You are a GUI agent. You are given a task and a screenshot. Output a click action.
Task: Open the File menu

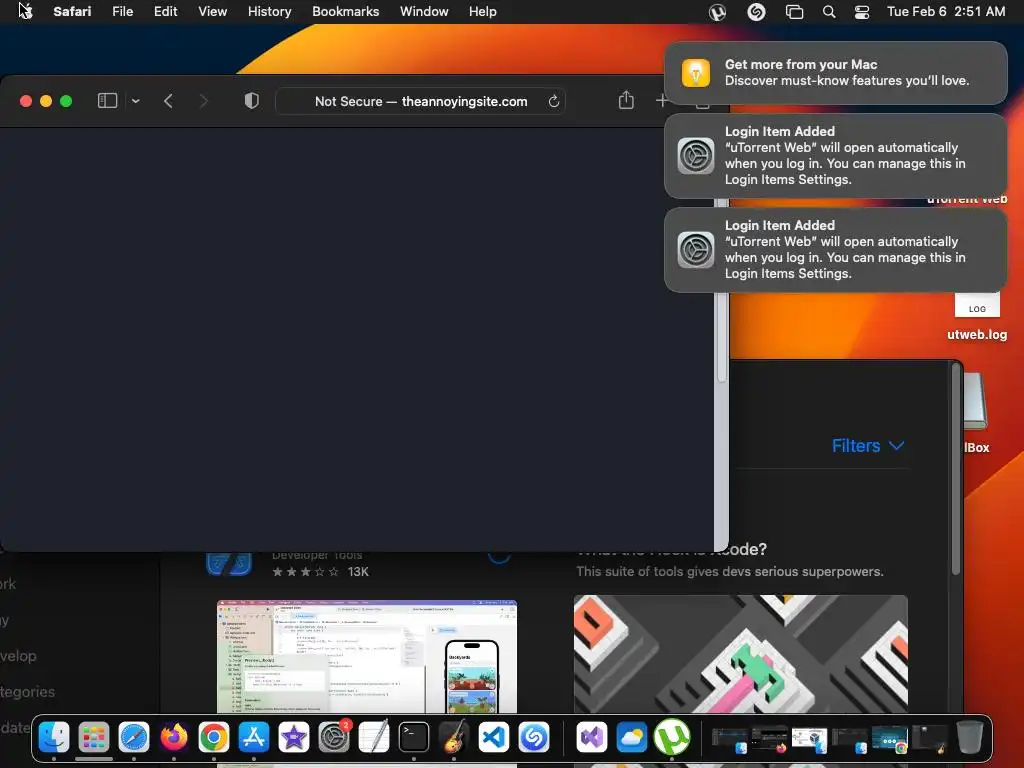122,12
